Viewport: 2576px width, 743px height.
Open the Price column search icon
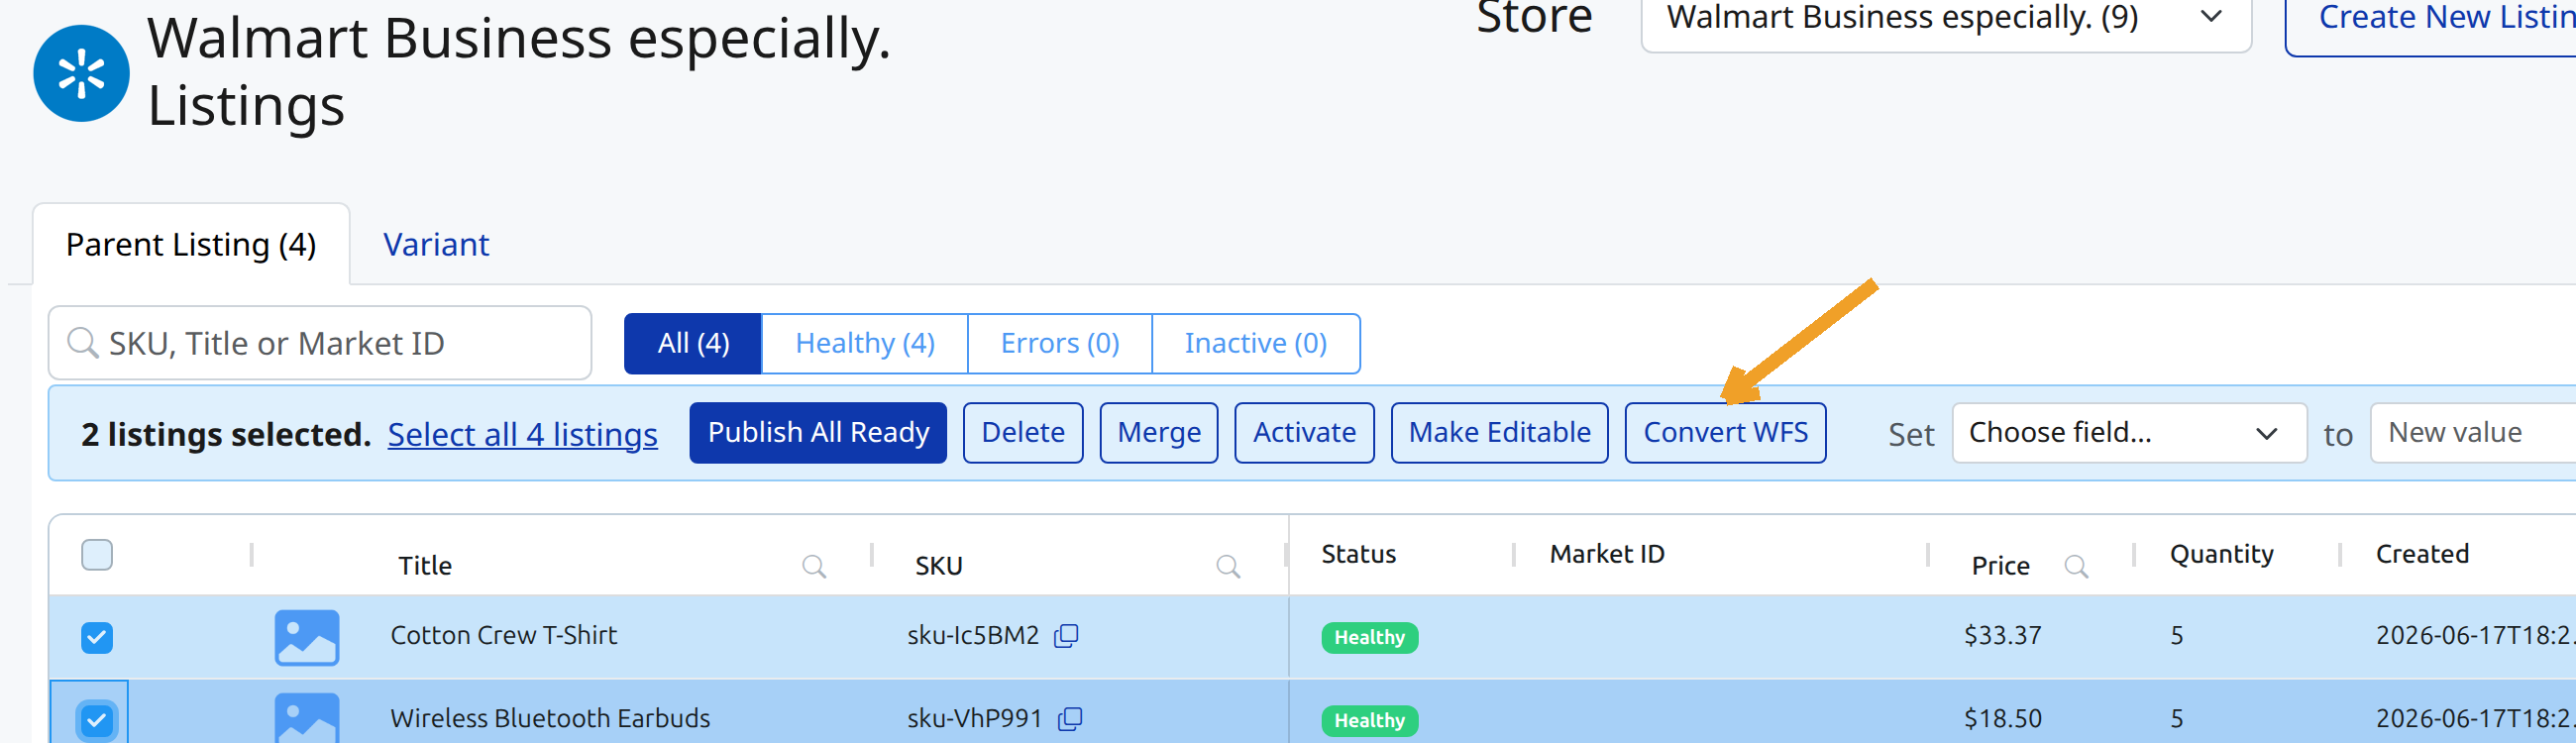coord(2076,566)
